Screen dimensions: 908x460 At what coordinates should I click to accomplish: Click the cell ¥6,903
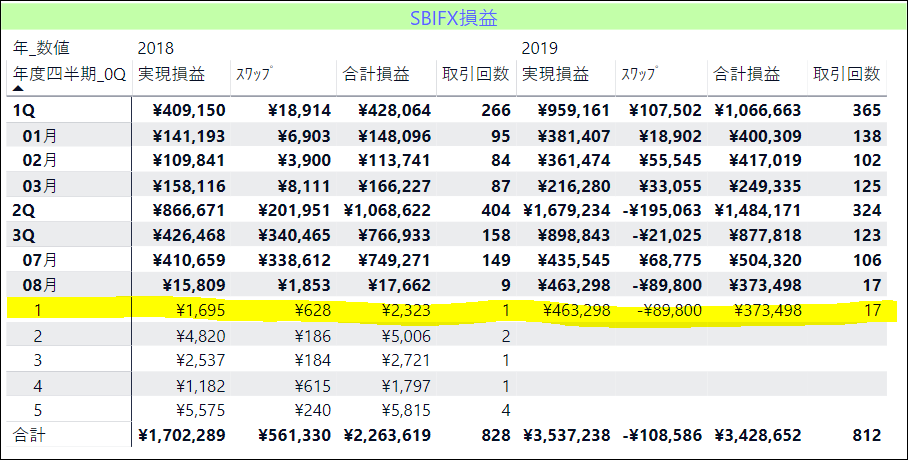pyautogui.click(x=304, y=136)
